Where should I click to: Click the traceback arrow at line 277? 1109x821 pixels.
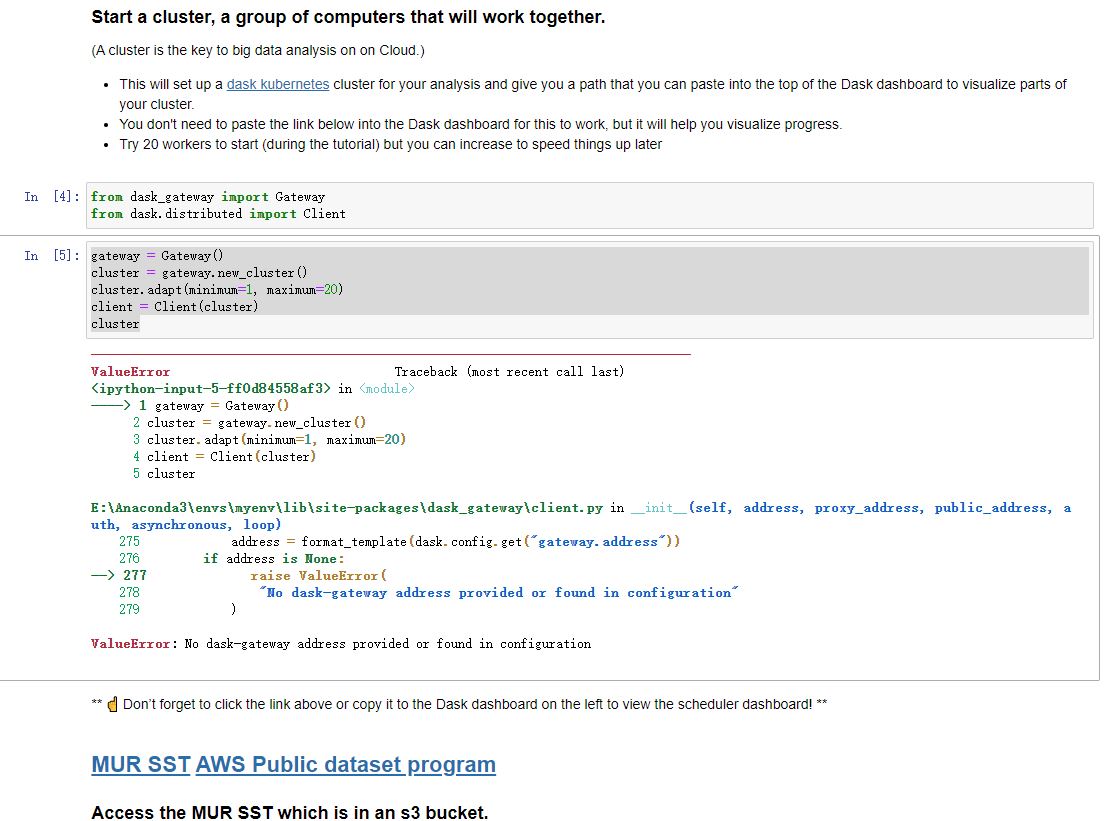pyautogui.click(x=102, y=576)
